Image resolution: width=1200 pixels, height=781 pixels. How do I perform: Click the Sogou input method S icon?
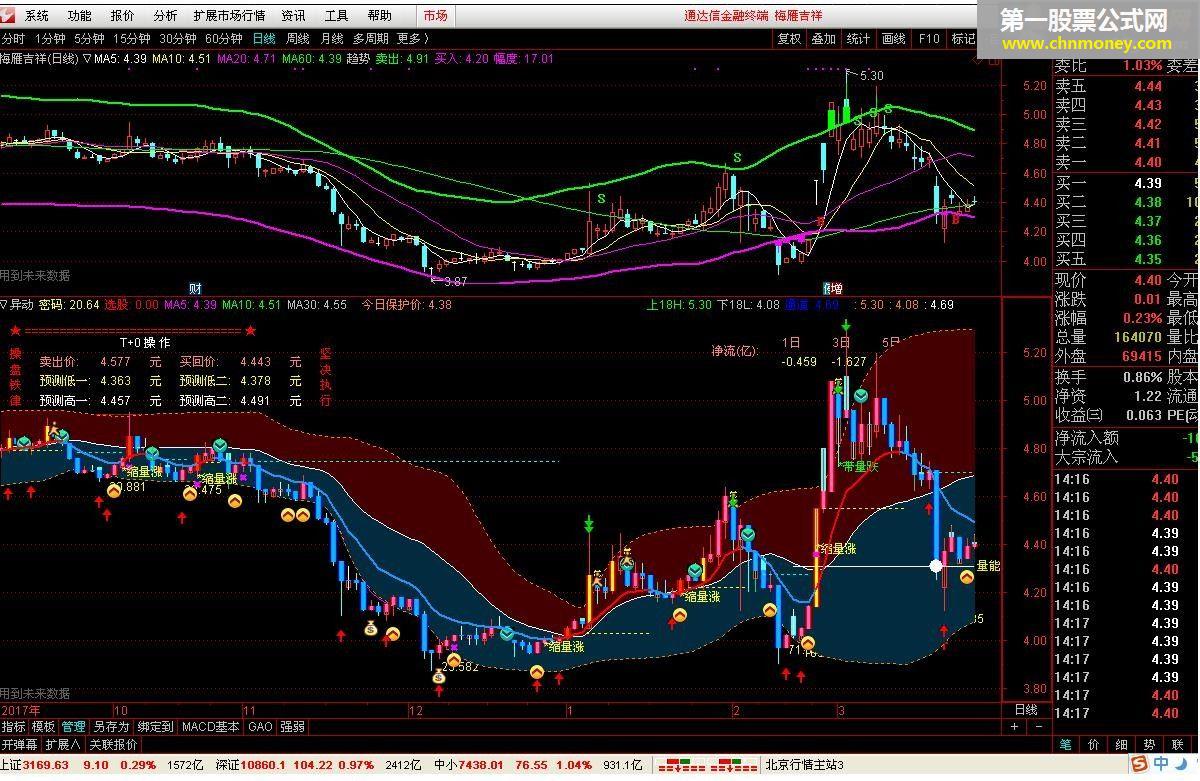pos(1139,765)
